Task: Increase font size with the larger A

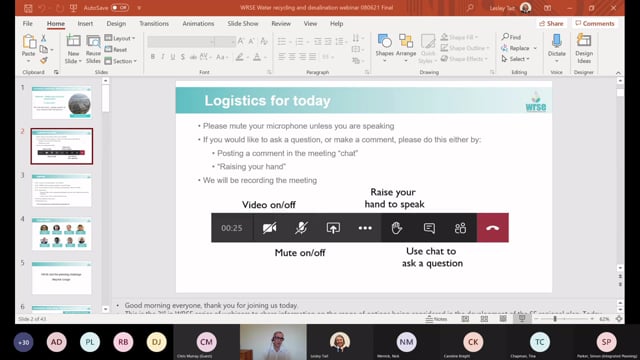Action: pyautogui.click(x=241, y=41)
